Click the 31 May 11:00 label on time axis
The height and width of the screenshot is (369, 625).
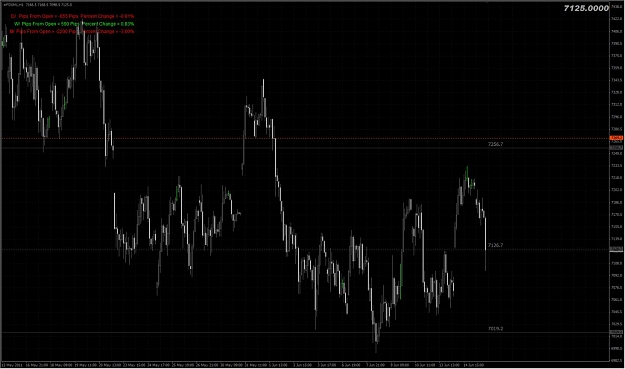click(256, 365)
